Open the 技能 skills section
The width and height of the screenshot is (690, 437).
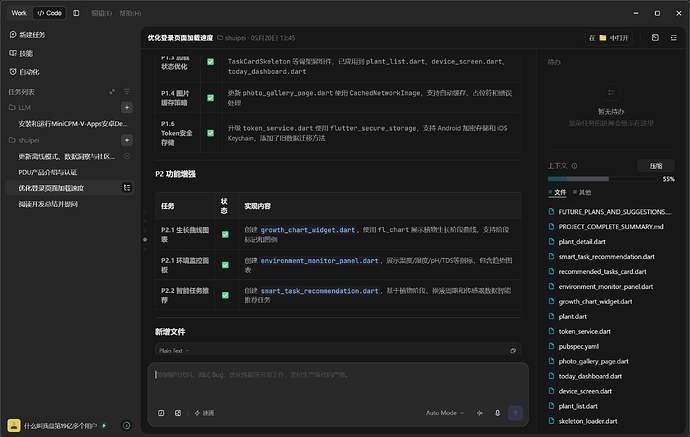click(21, 53)
